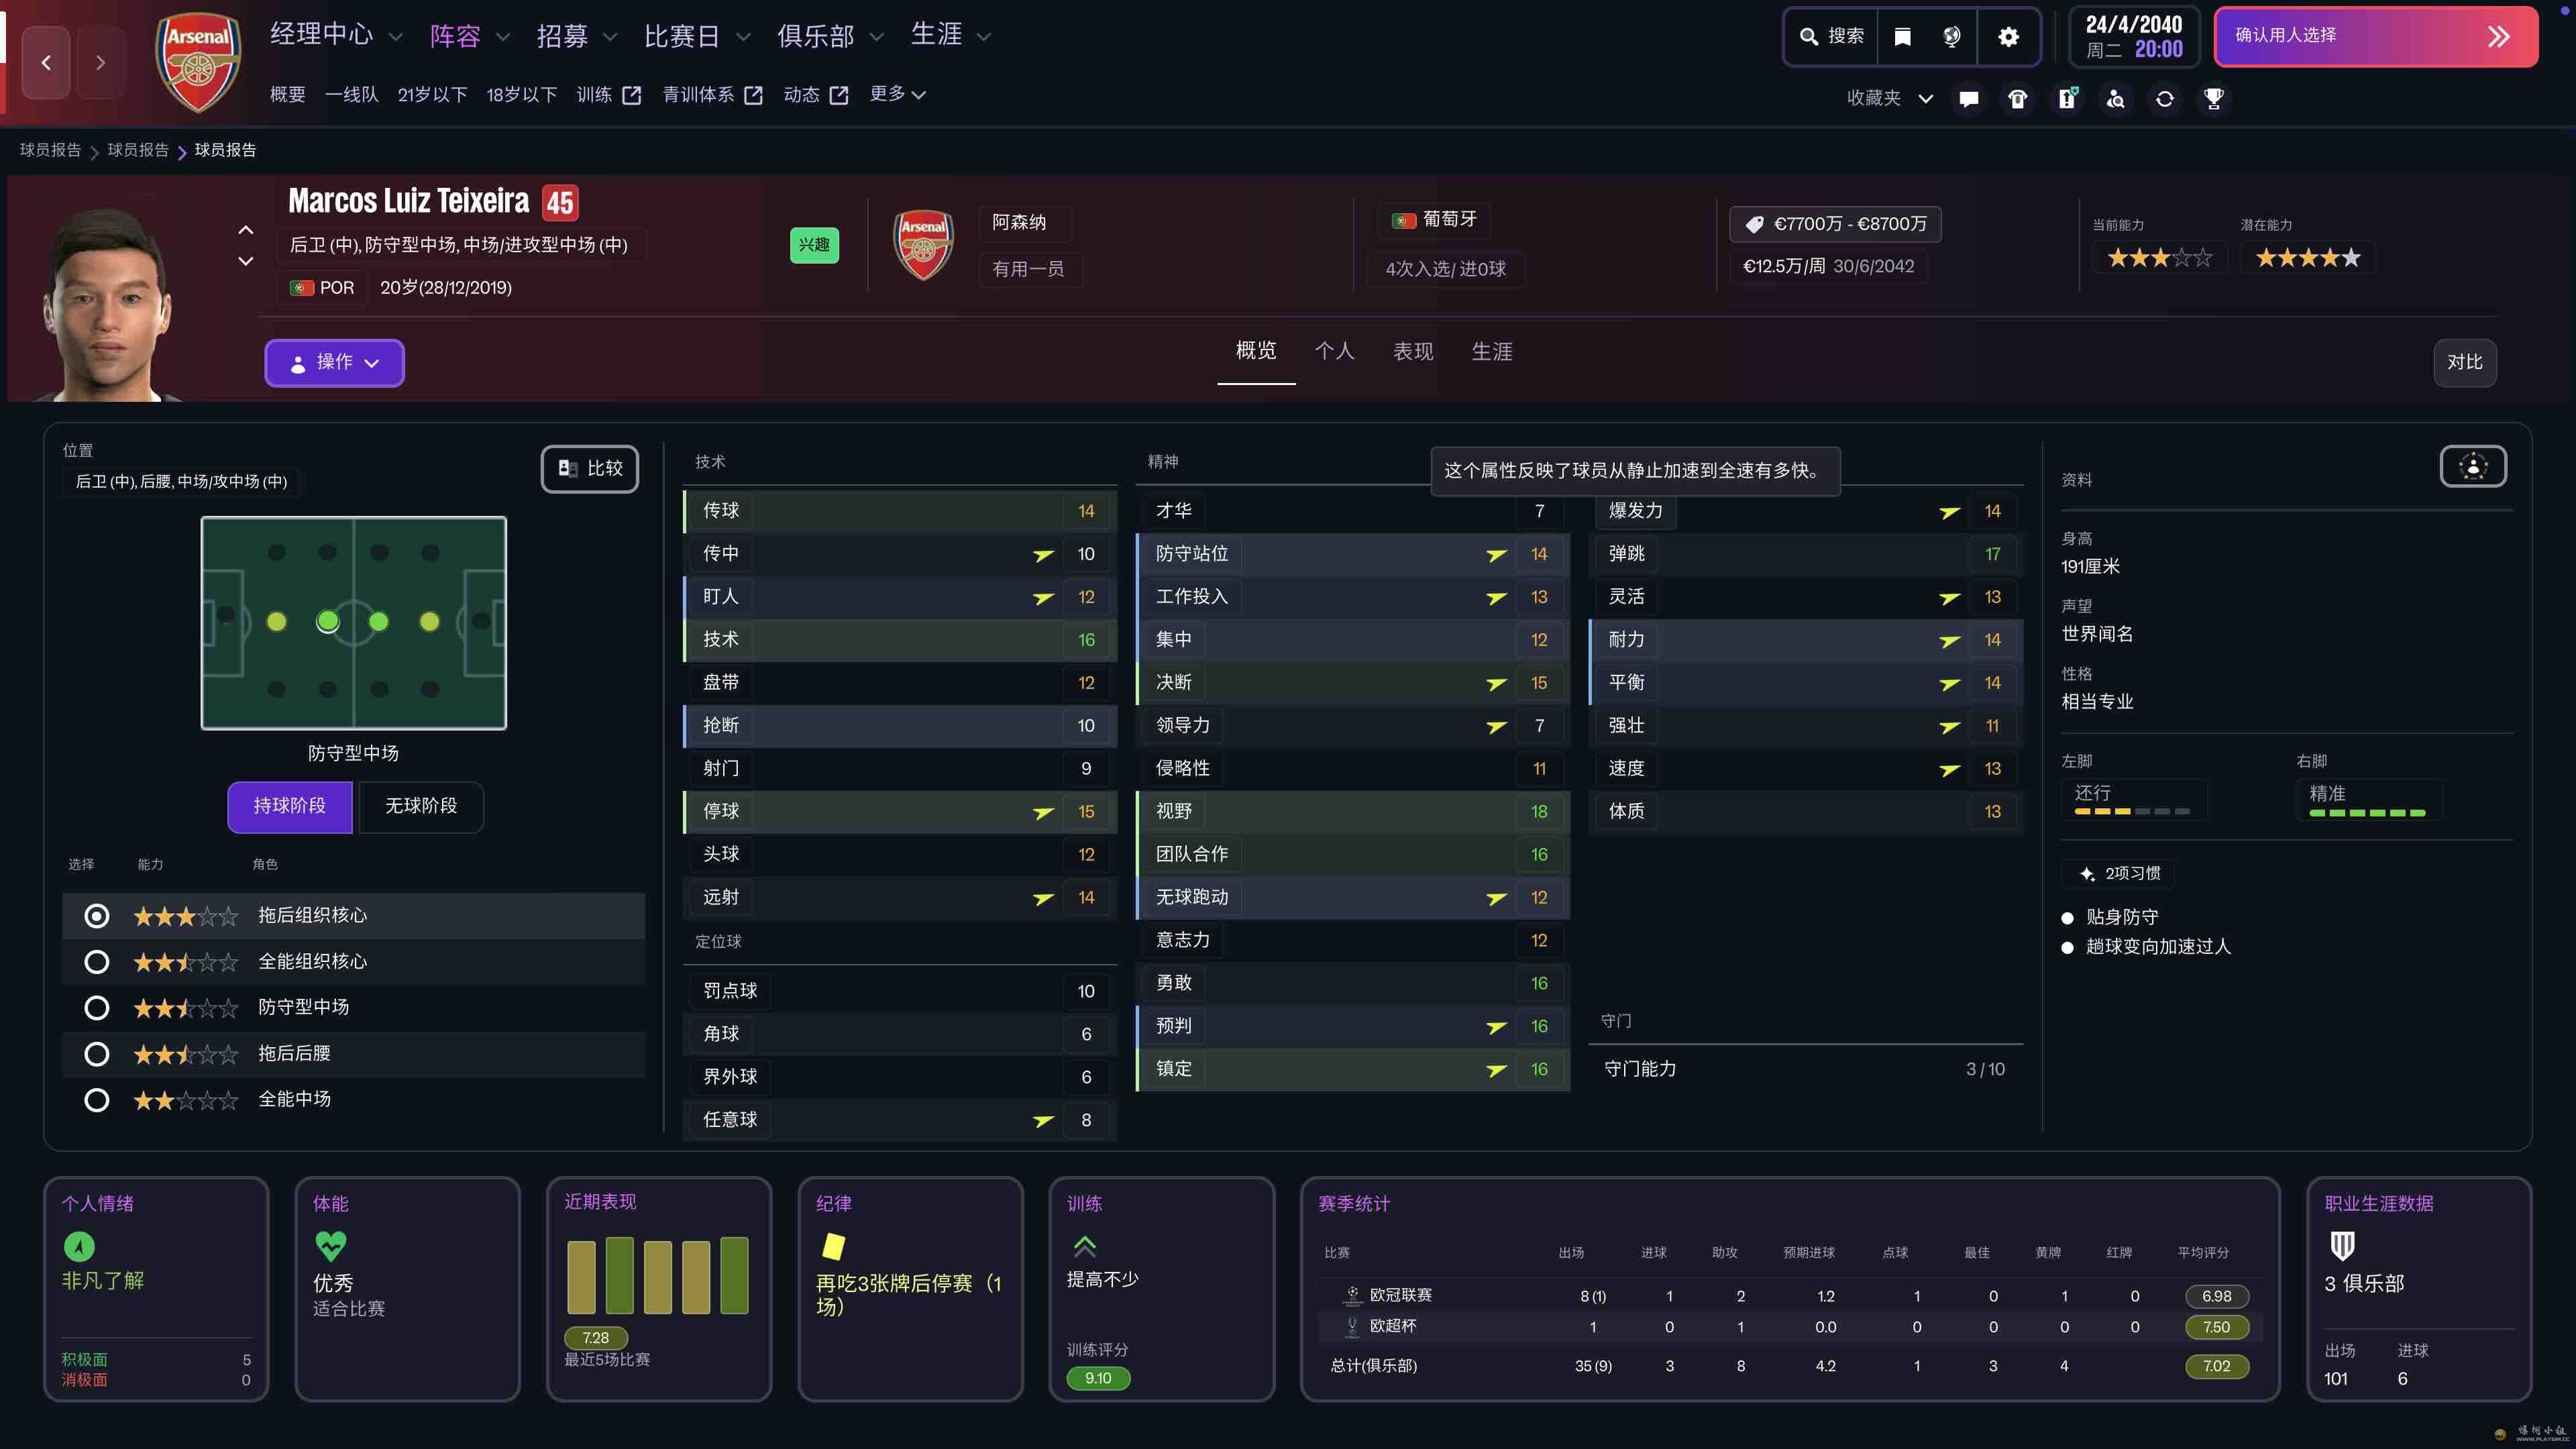Open the 操作 actions dropdown
This screenshot has width=2576, height=1449.
coord(334,362)
